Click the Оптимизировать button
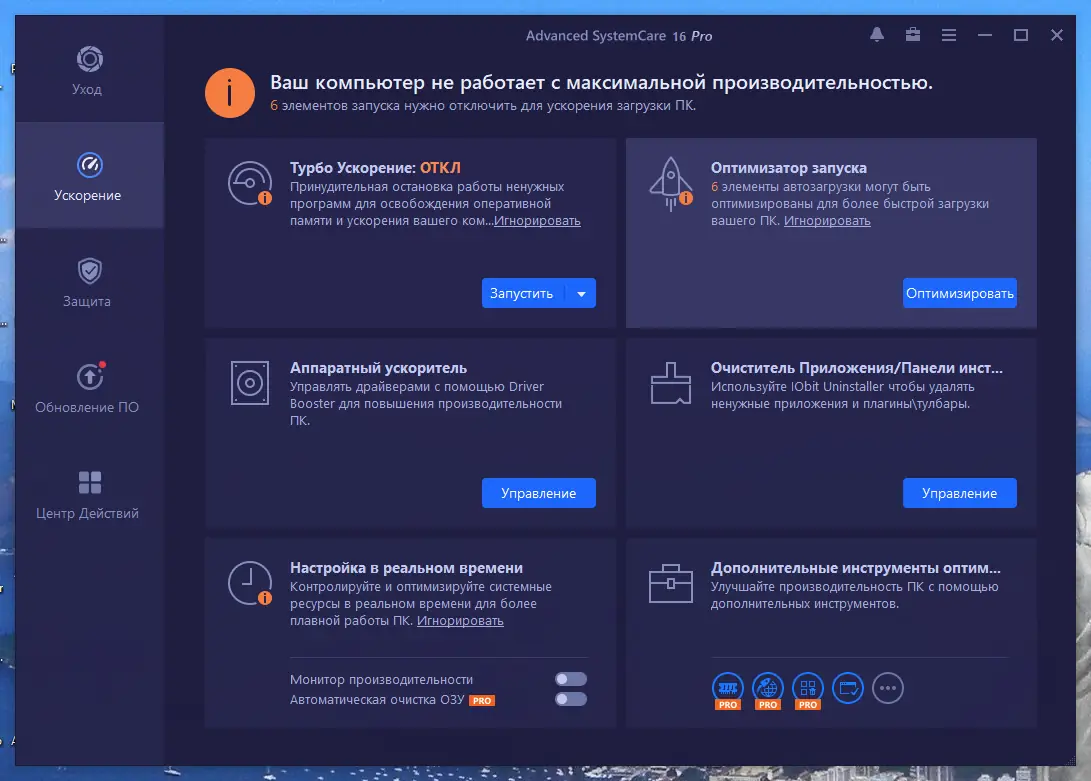This screenshot has width=1091, height=781. point(959,293)
